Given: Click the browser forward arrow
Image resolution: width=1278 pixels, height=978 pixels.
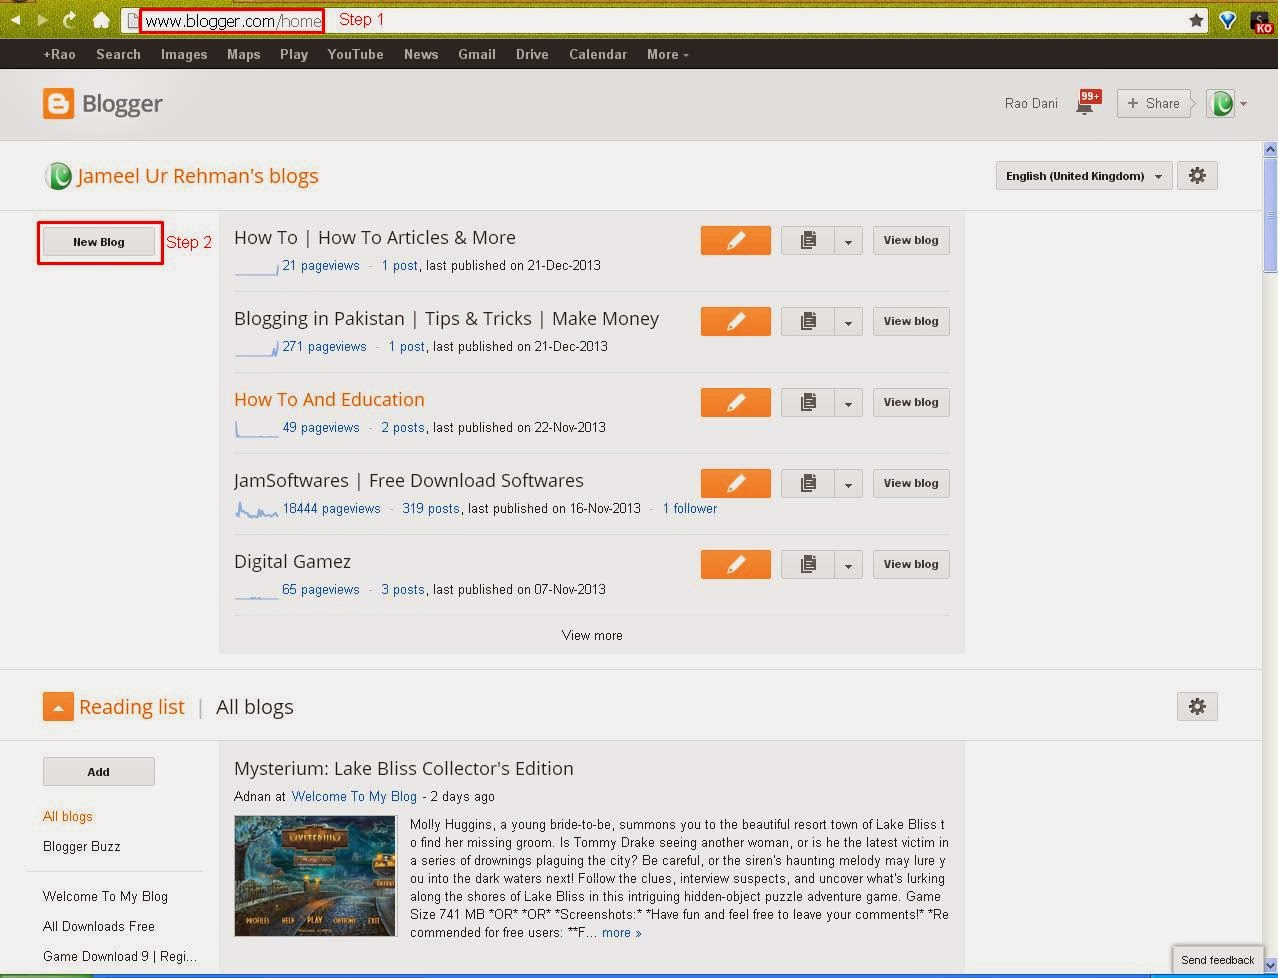Looking at the screenshot, I should (x=42, y=19).
